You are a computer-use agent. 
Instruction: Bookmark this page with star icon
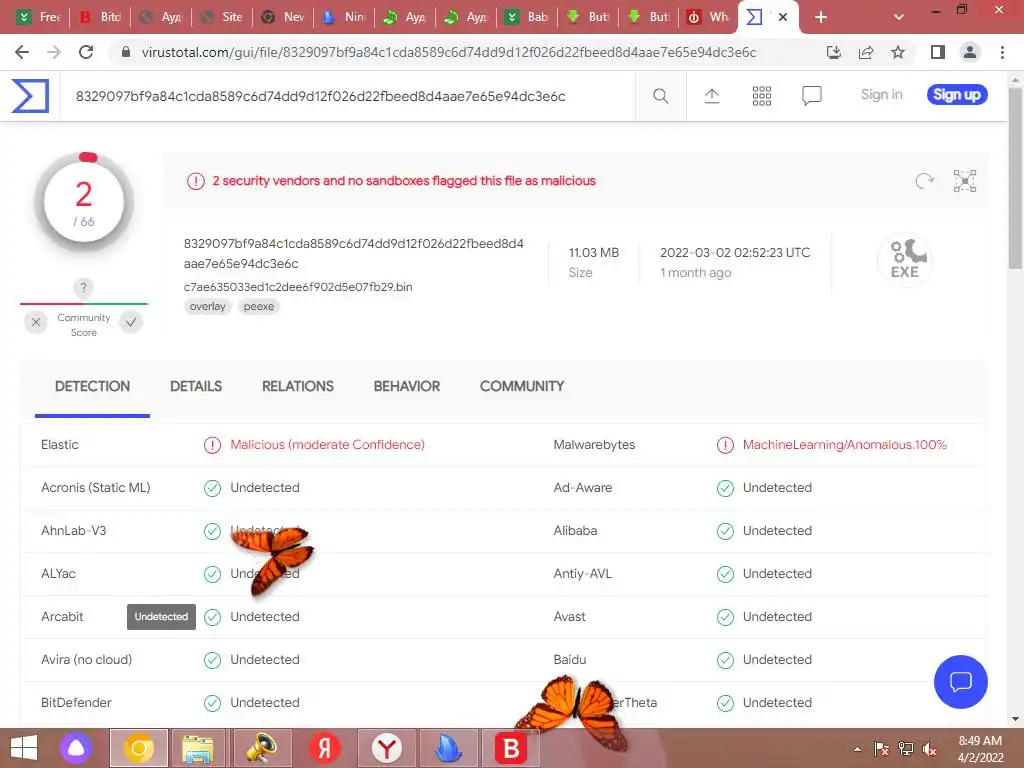(898, 52)
